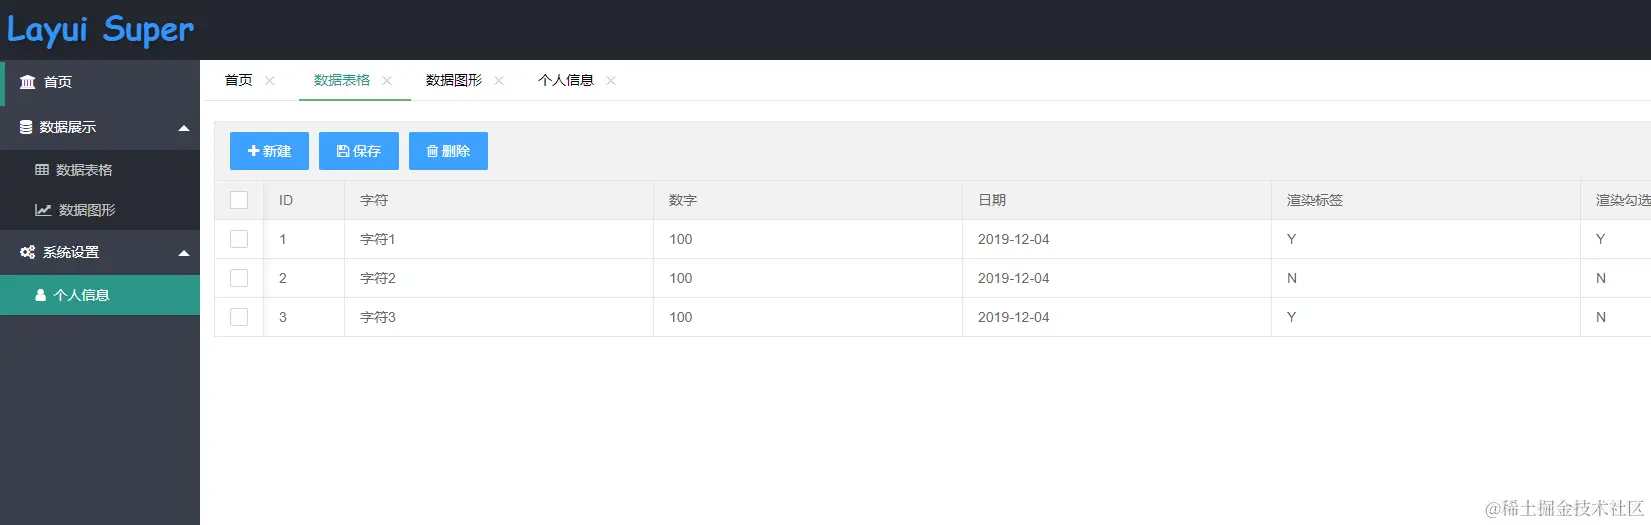
Task: Click the date cell in row 1
Action: coord(1117,239)
